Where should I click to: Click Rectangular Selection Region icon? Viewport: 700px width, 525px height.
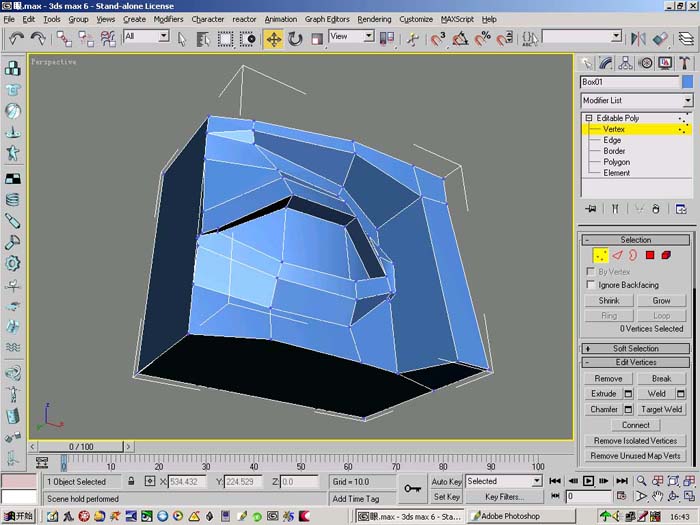(x=225, y=39)
